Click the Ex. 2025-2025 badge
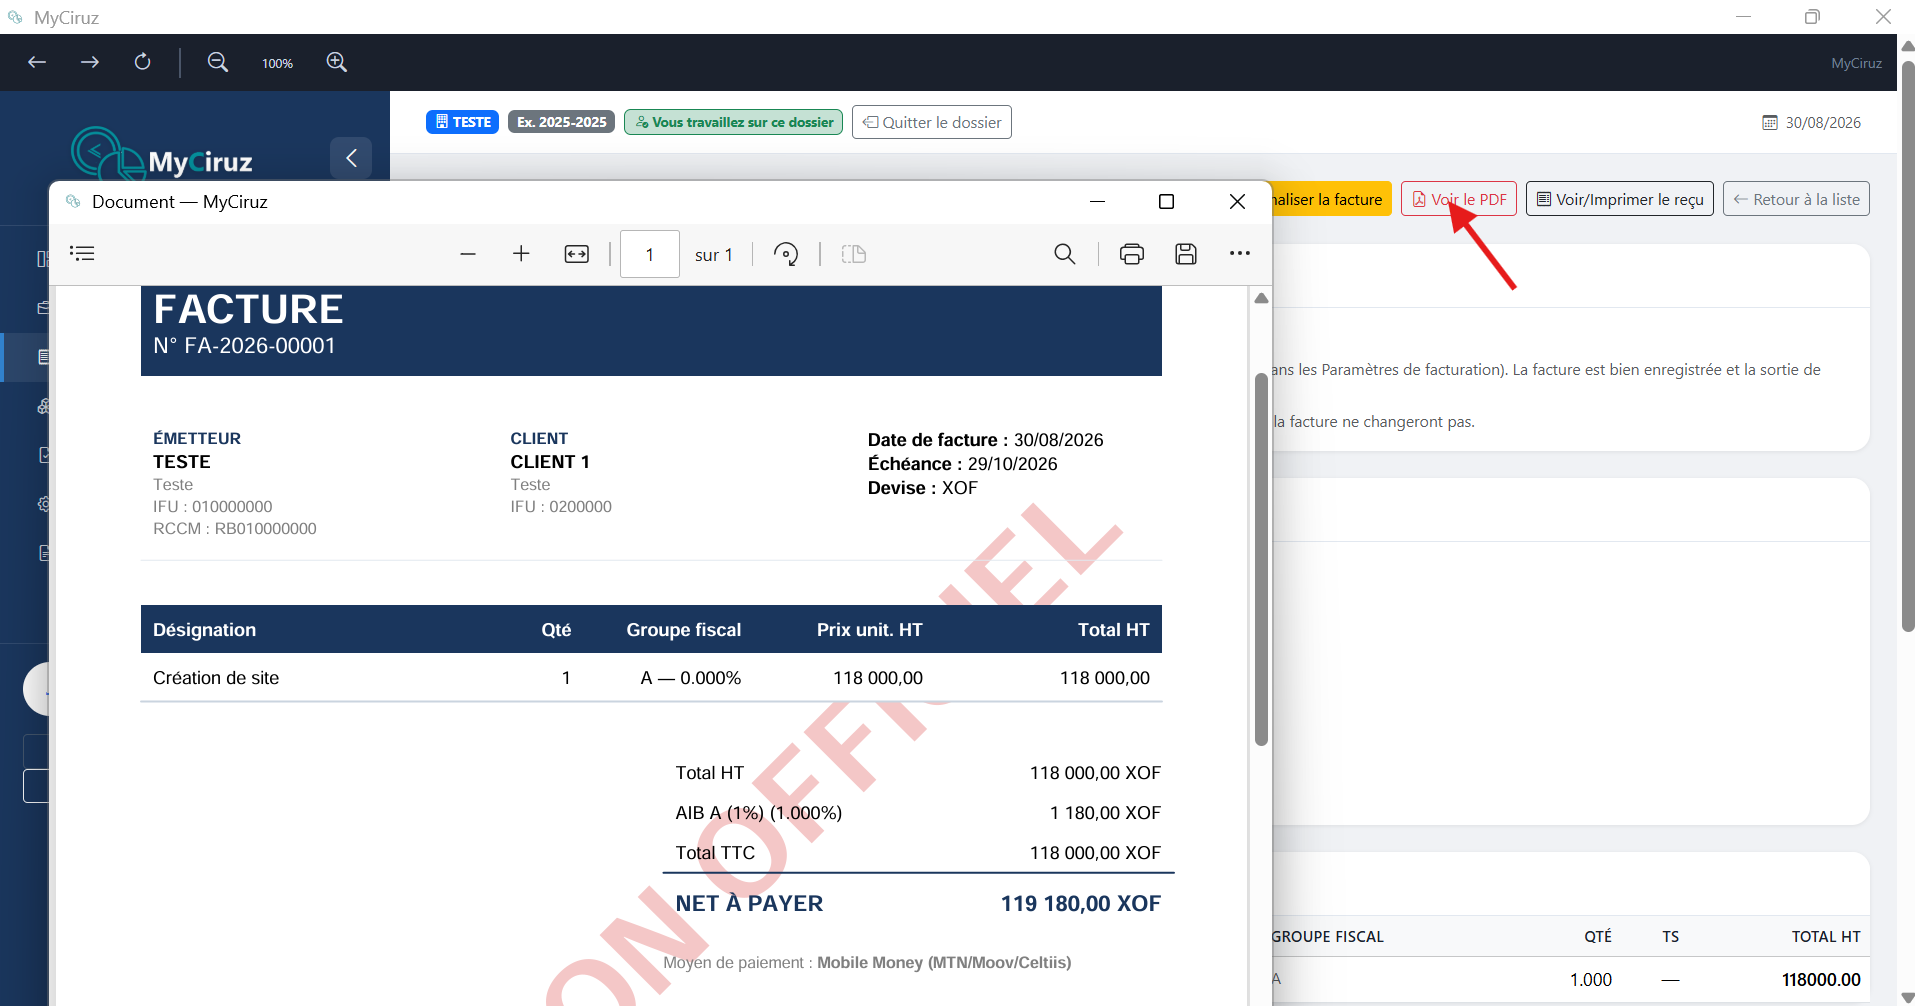1915x1006 pixels. click(561, 122)
